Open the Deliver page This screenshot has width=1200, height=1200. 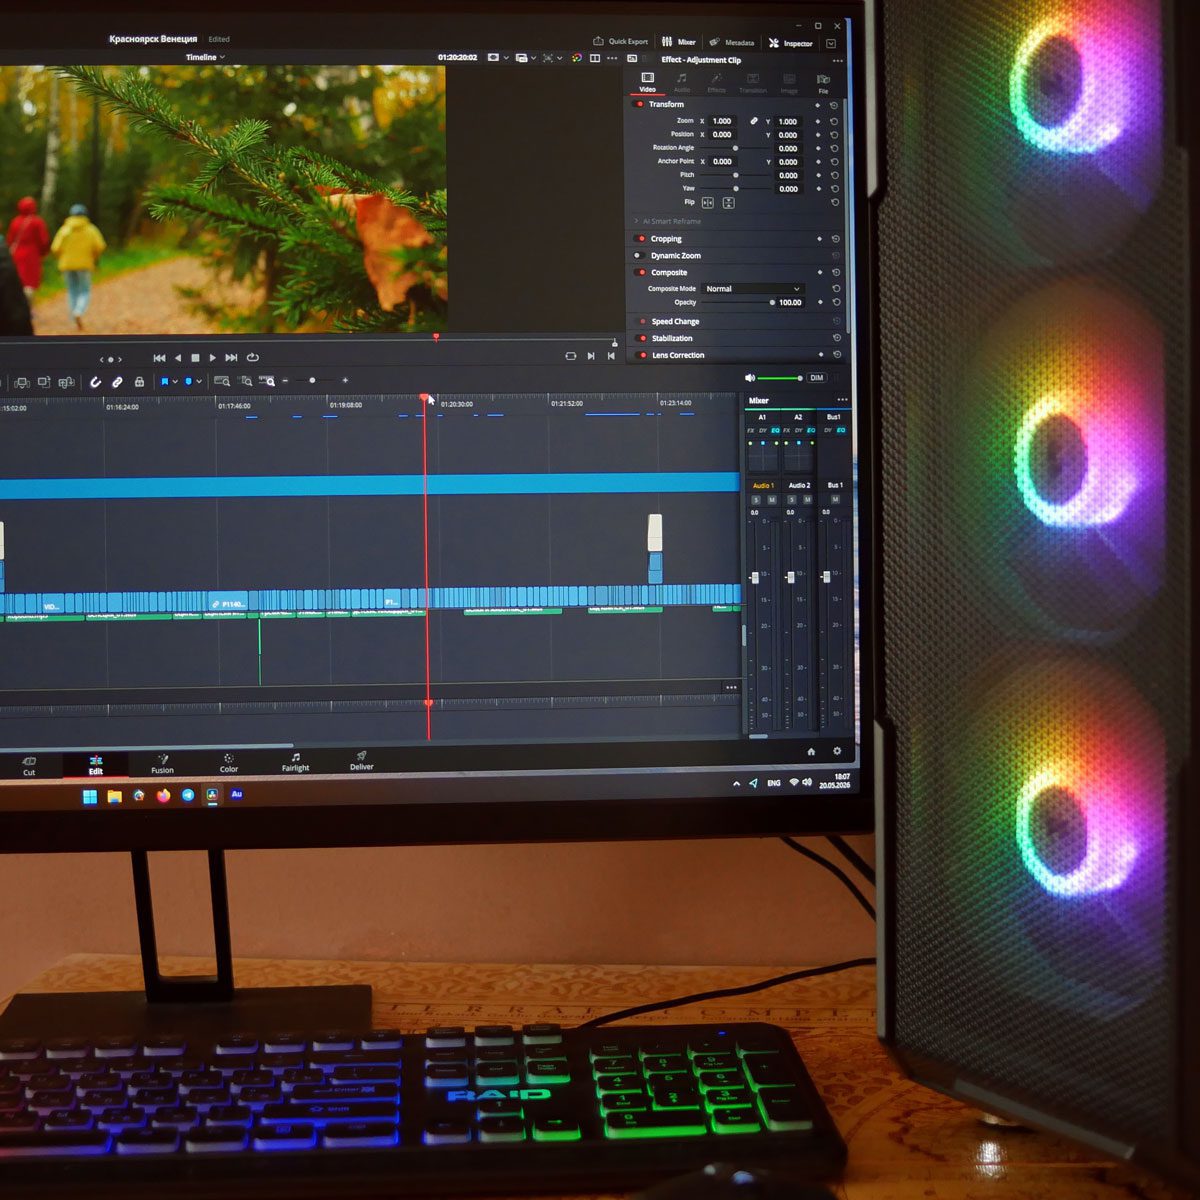coord(361,761)
